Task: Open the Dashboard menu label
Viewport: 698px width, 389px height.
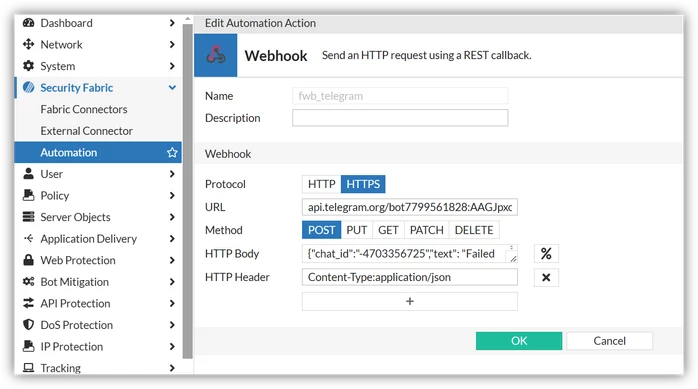Action: pyautogui.click(x=66, y=23)
